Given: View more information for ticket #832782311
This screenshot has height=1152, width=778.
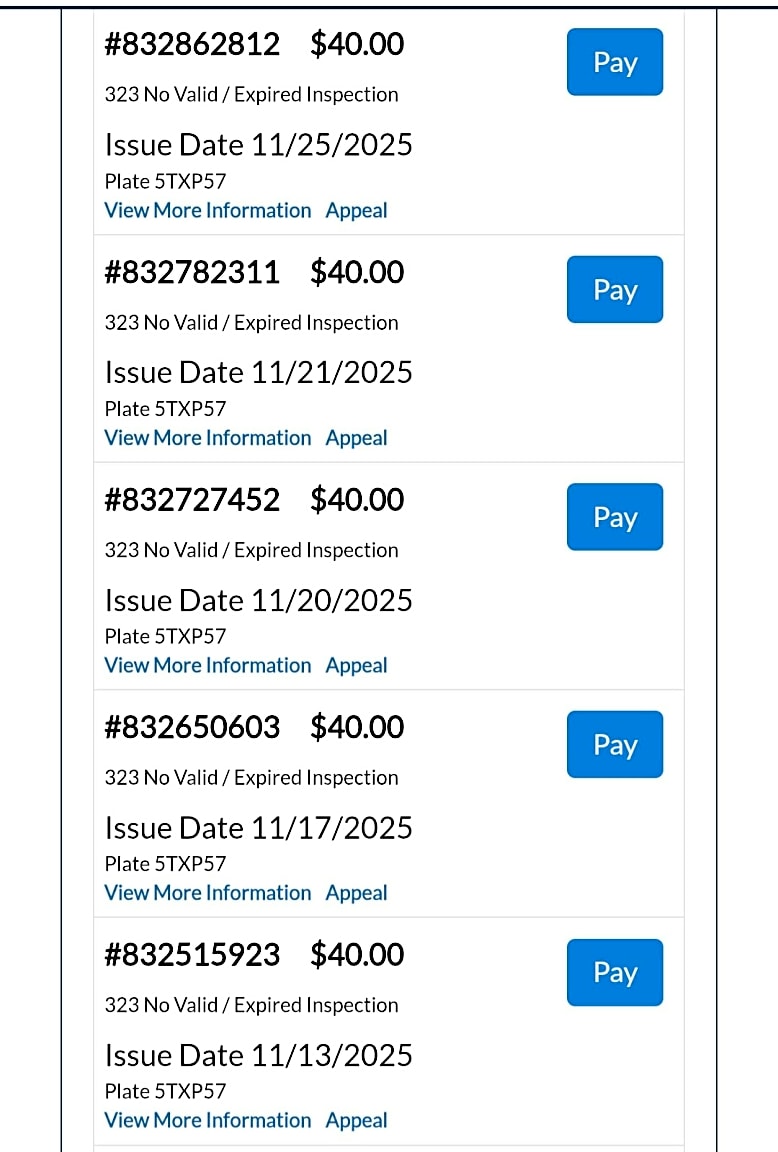Looking at the screenshot, I should [207, 438].
